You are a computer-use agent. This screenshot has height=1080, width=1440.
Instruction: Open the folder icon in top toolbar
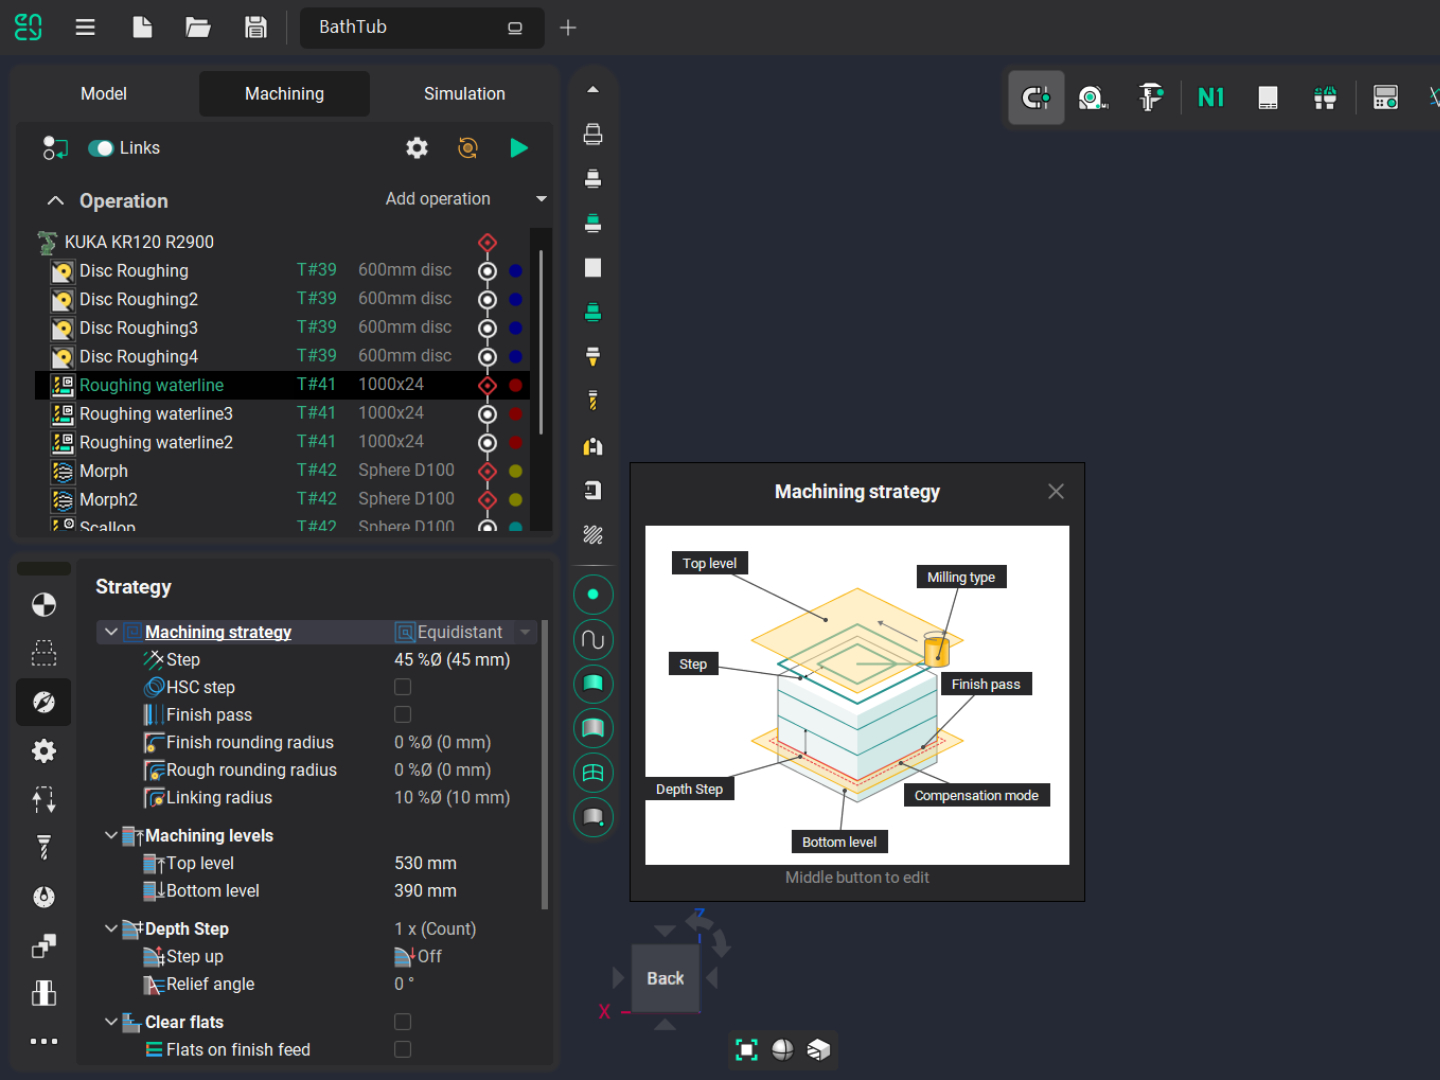198,27
